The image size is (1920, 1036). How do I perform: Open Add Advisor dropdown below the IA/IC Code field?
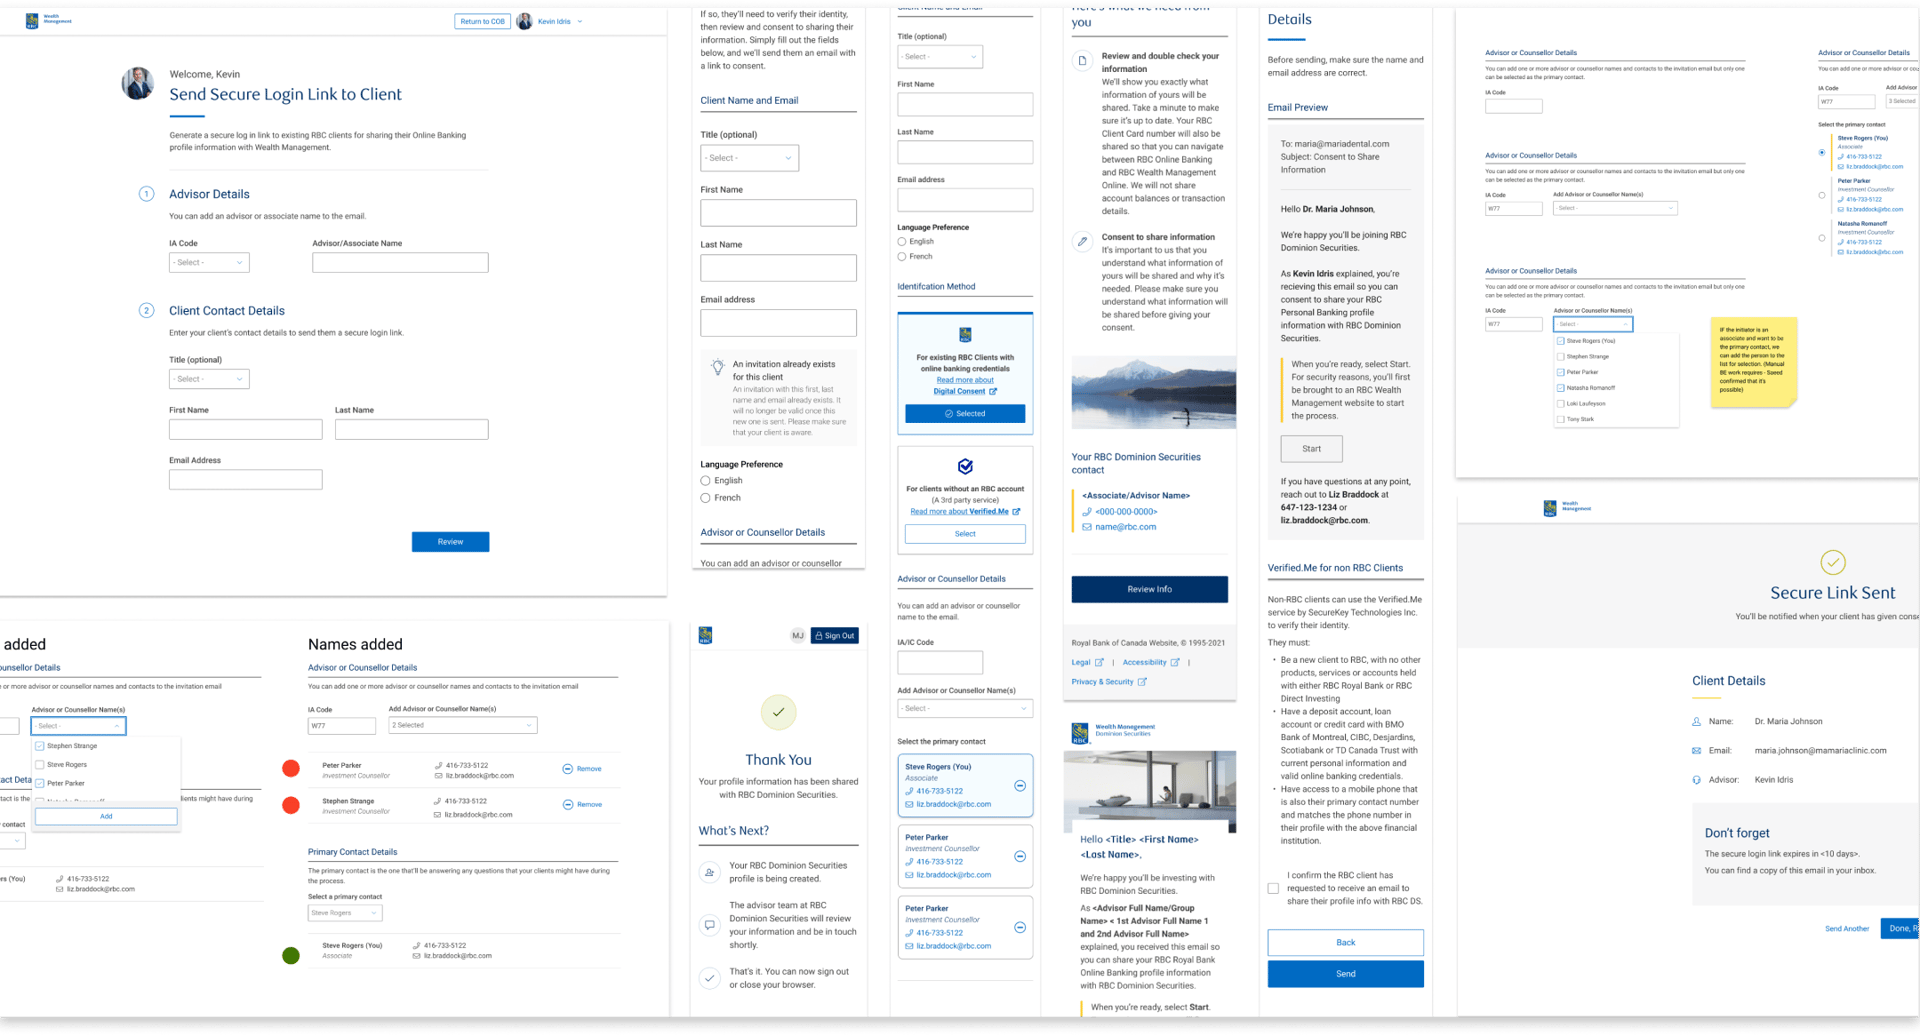(965, 709)
